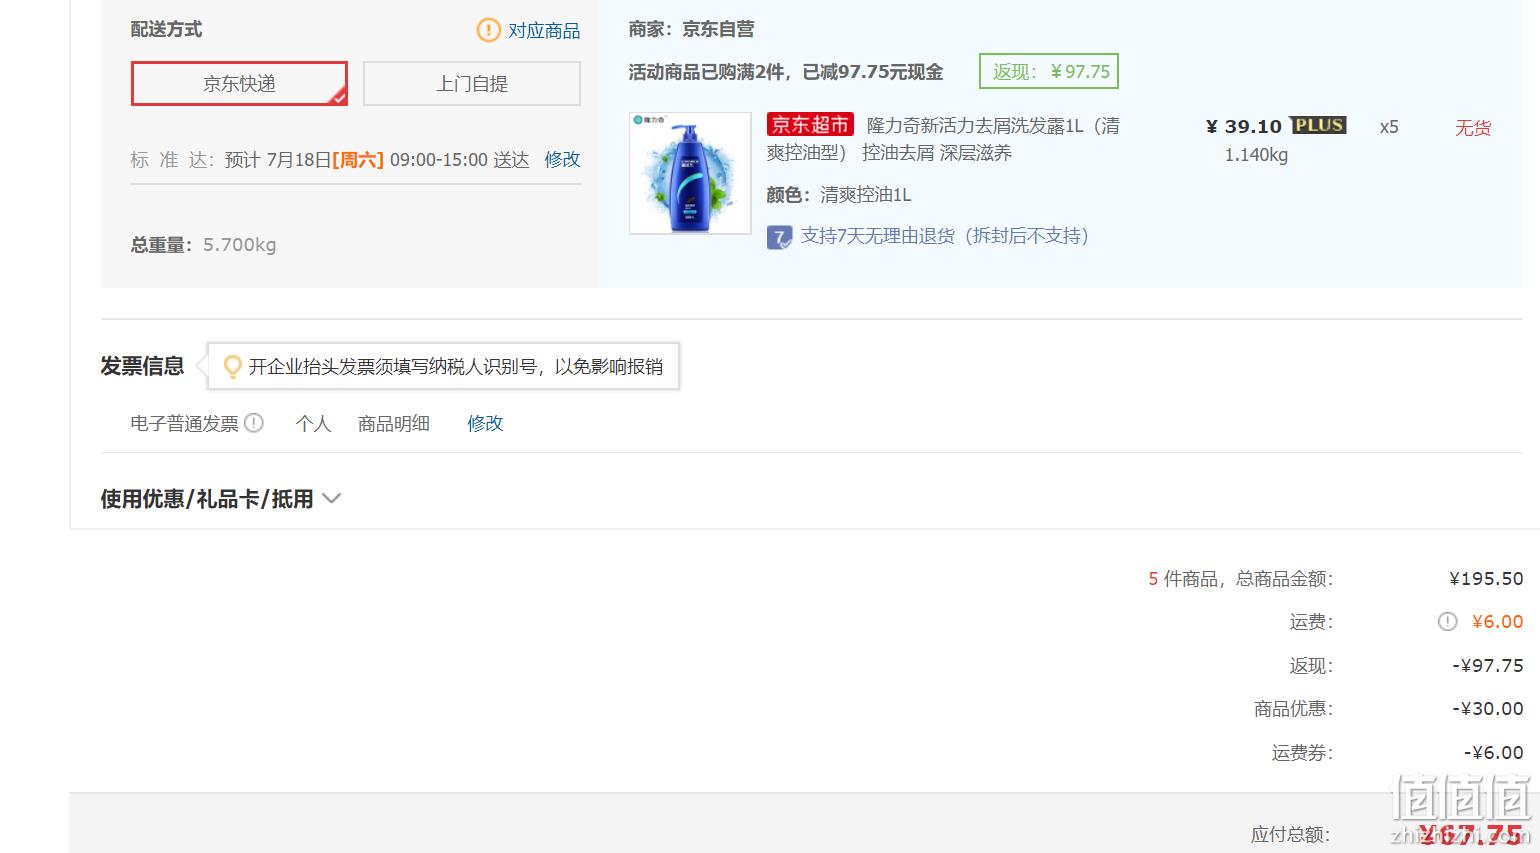Click the 无货 out-of-stock status
Viewport: 1540px width, 853px height.
[1473, 128]
